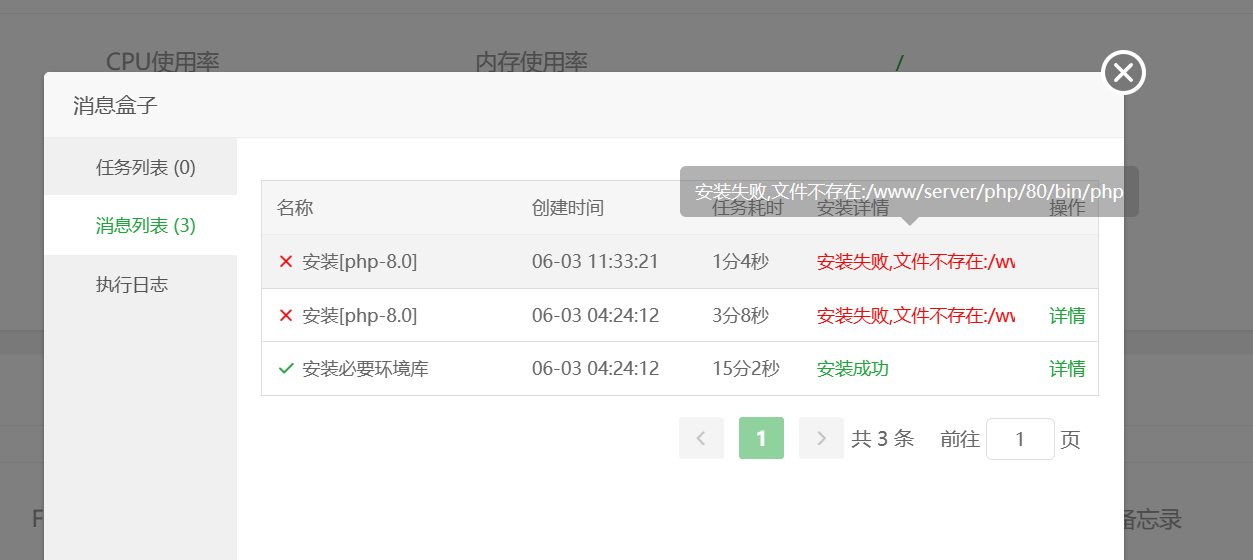
Task: Go to next page arrow
Action: click(821, 438)
